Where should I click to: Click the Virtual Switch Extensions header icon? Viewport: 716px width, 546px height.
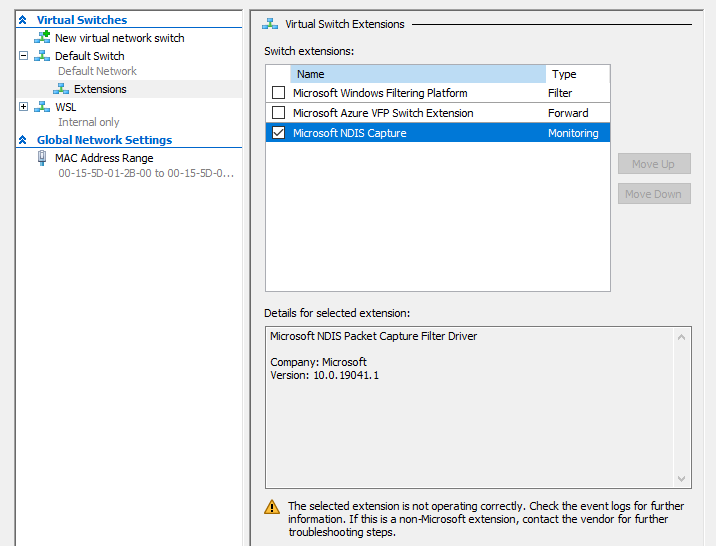click(x=268, y=23)
